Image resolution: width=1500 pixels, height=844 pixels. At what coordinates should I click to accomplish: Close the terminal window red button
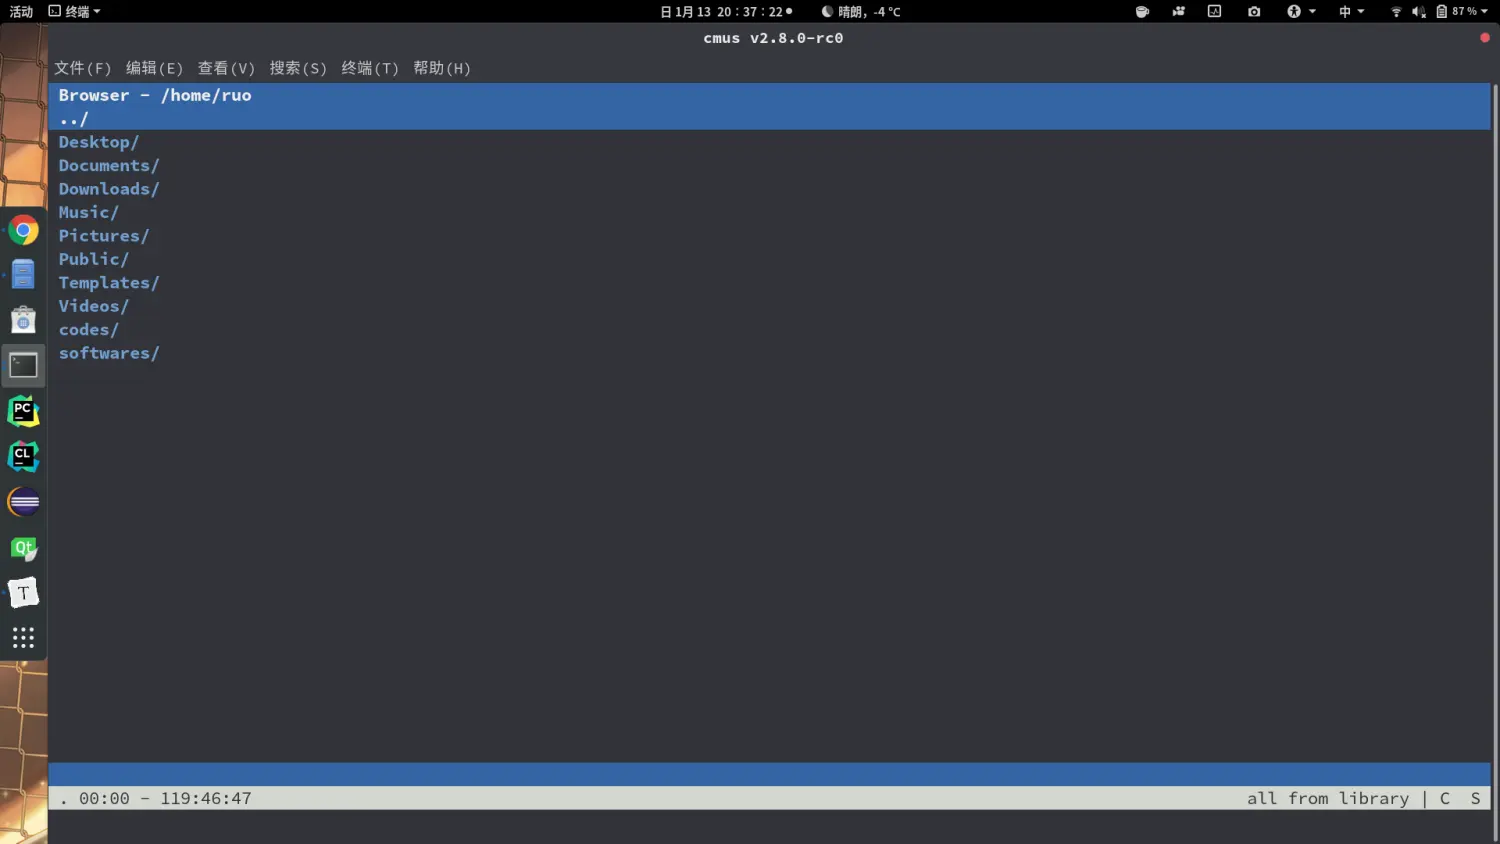pos(1485,38)
